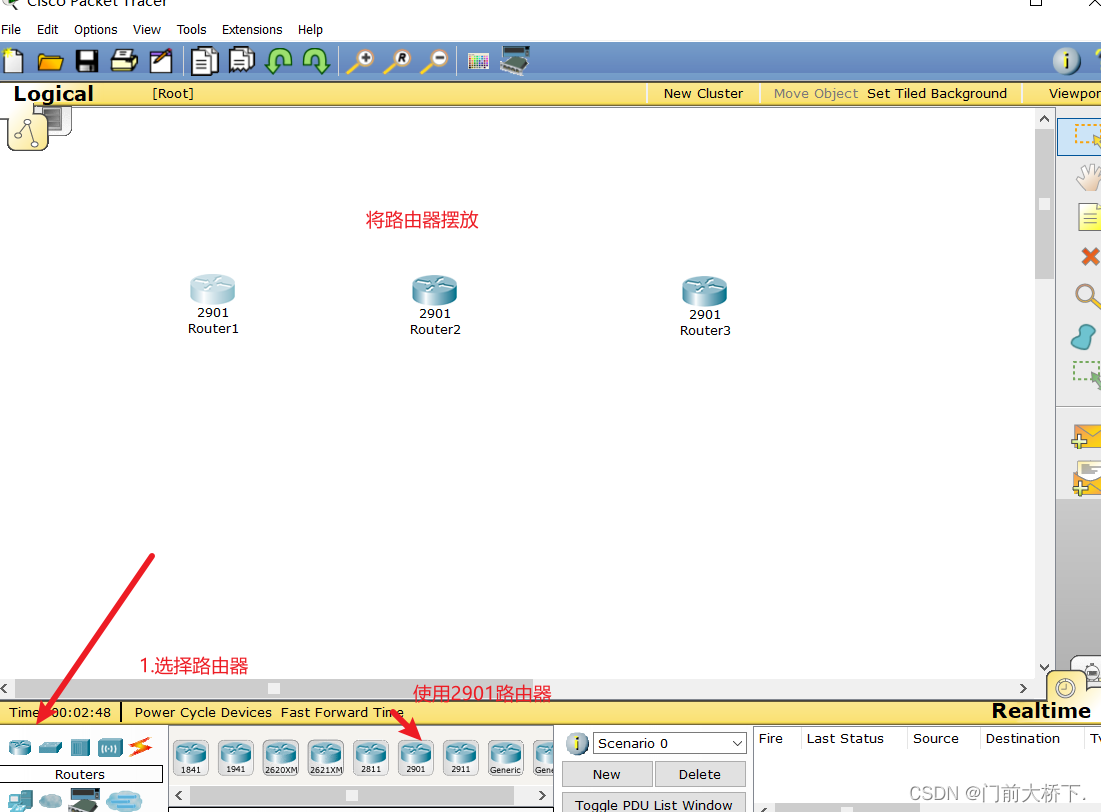
Task: Click the Delete scenario button
Action: click(x=699, y=774)
